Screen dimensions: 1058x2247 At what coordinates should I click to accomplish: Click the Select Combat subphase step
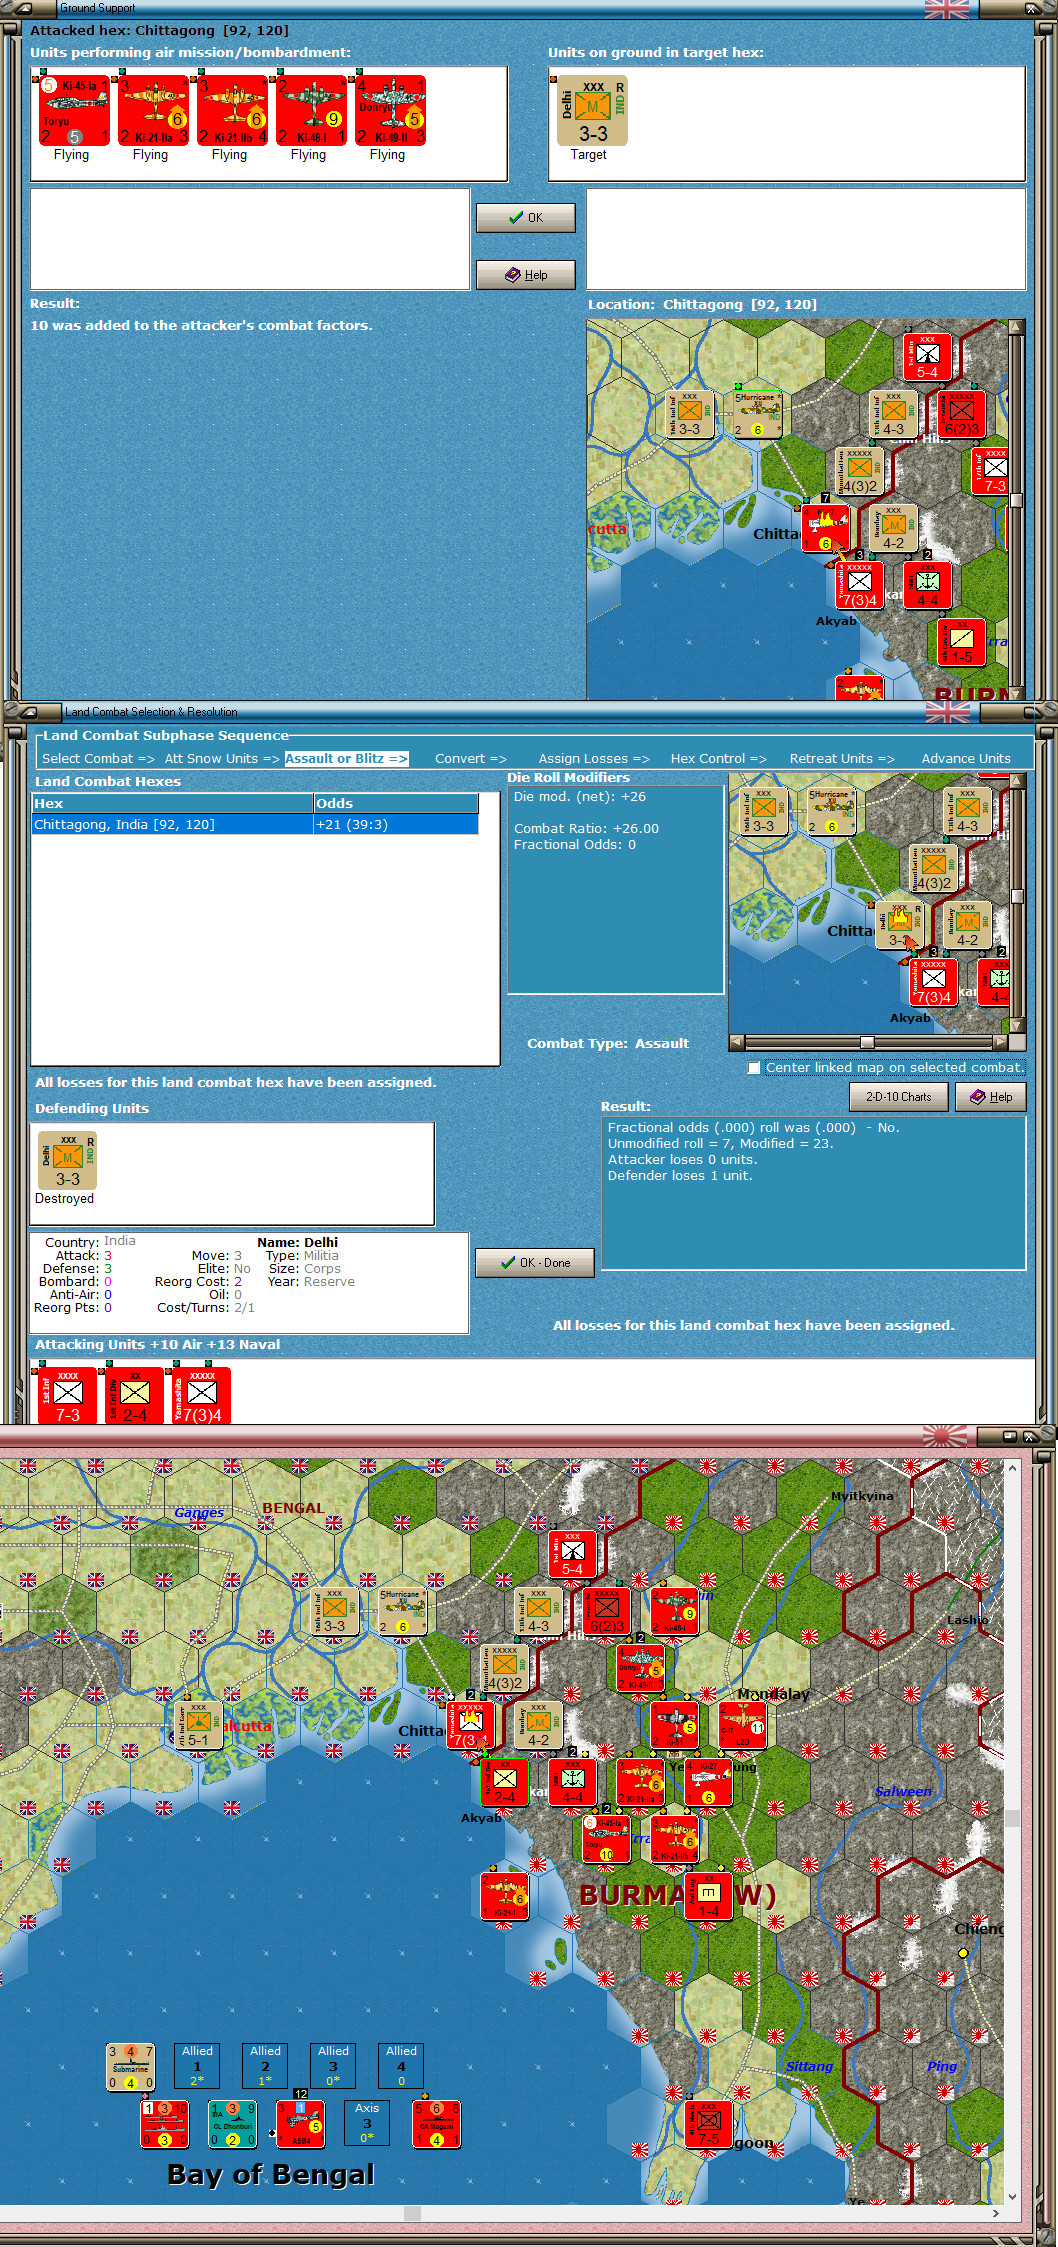[98, 758]
